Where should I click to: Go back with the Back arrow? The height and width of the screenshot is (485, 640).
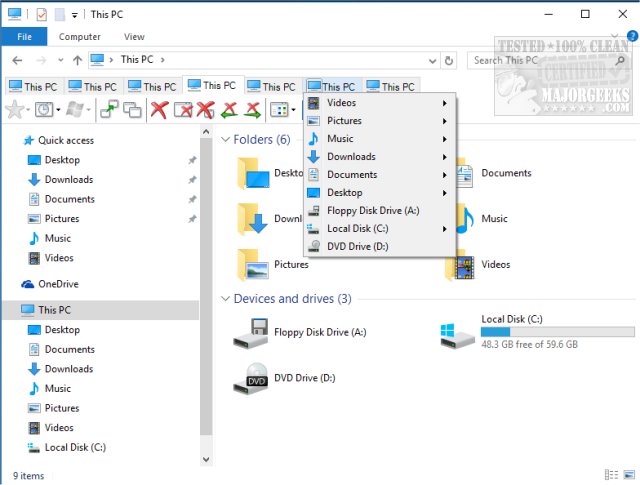(x=17, y=60)
